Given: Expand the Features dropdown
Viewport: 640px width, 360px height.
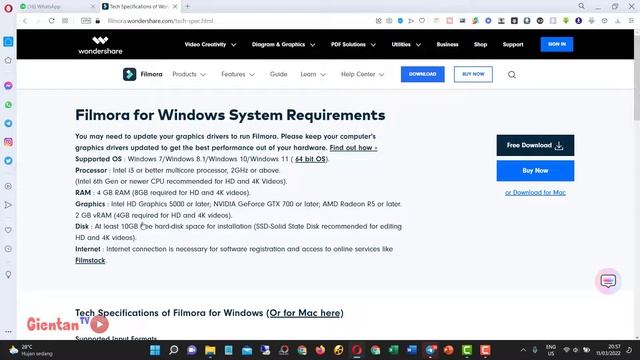Looking at the screenshot, I should point(238,74).
